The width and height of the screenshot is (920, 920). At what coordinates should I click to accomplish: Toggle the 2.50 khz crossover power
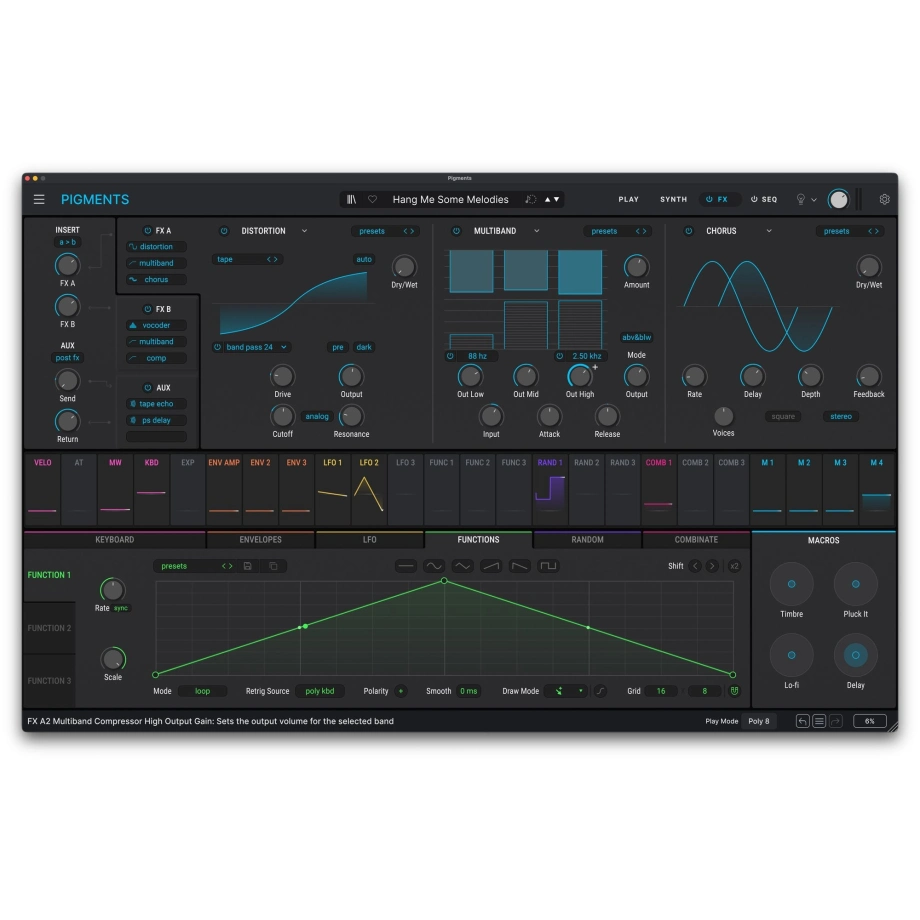pos(560,356)
